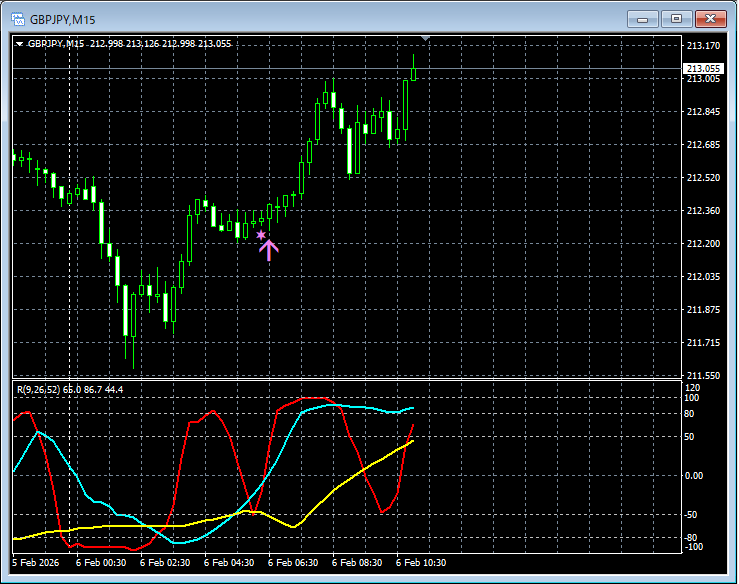Click the 211.715 price scale value
The image size is (739, 584).
point(703,343)
